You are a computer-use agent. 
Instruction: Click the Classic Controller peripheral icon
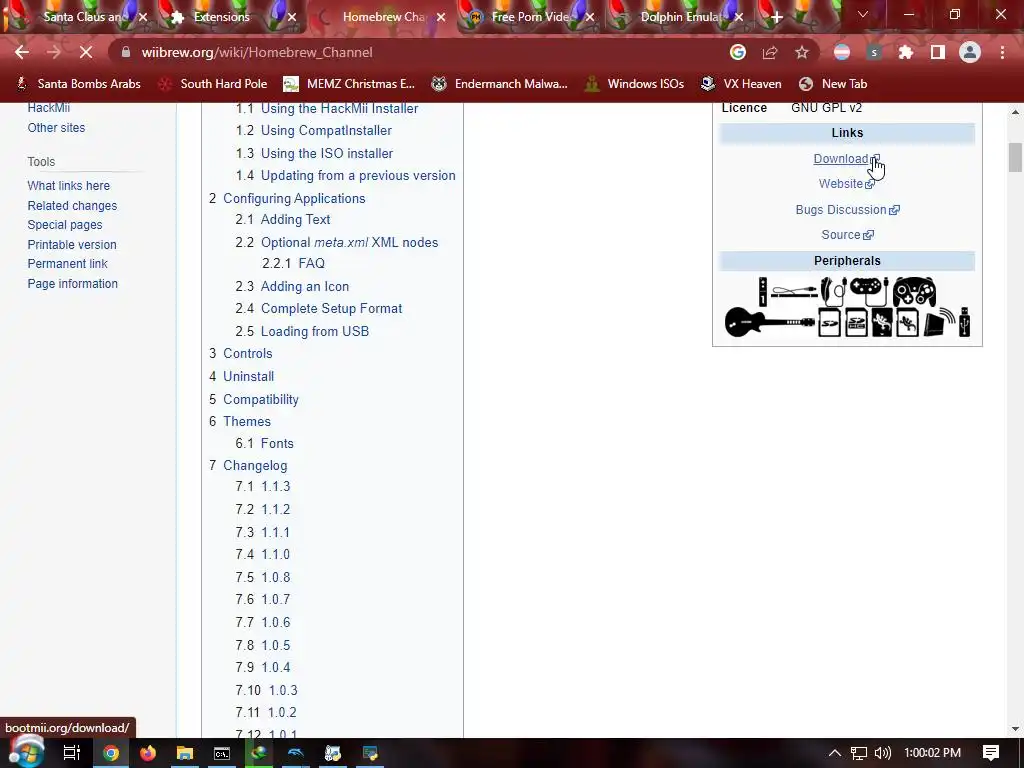coord(869,291)
